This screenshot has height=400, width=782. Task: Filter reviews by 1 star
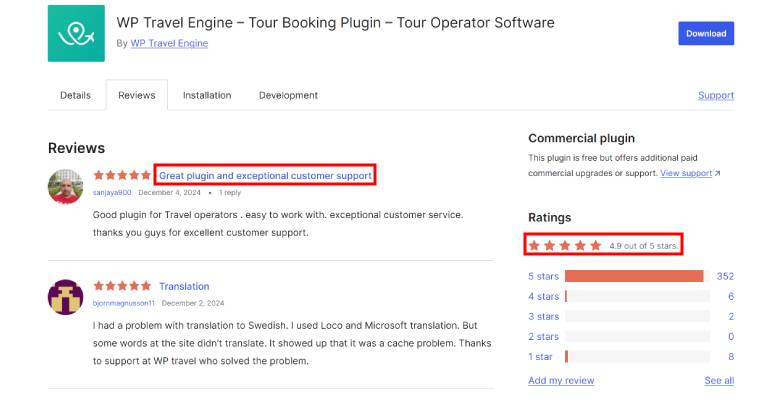[540, 357]
